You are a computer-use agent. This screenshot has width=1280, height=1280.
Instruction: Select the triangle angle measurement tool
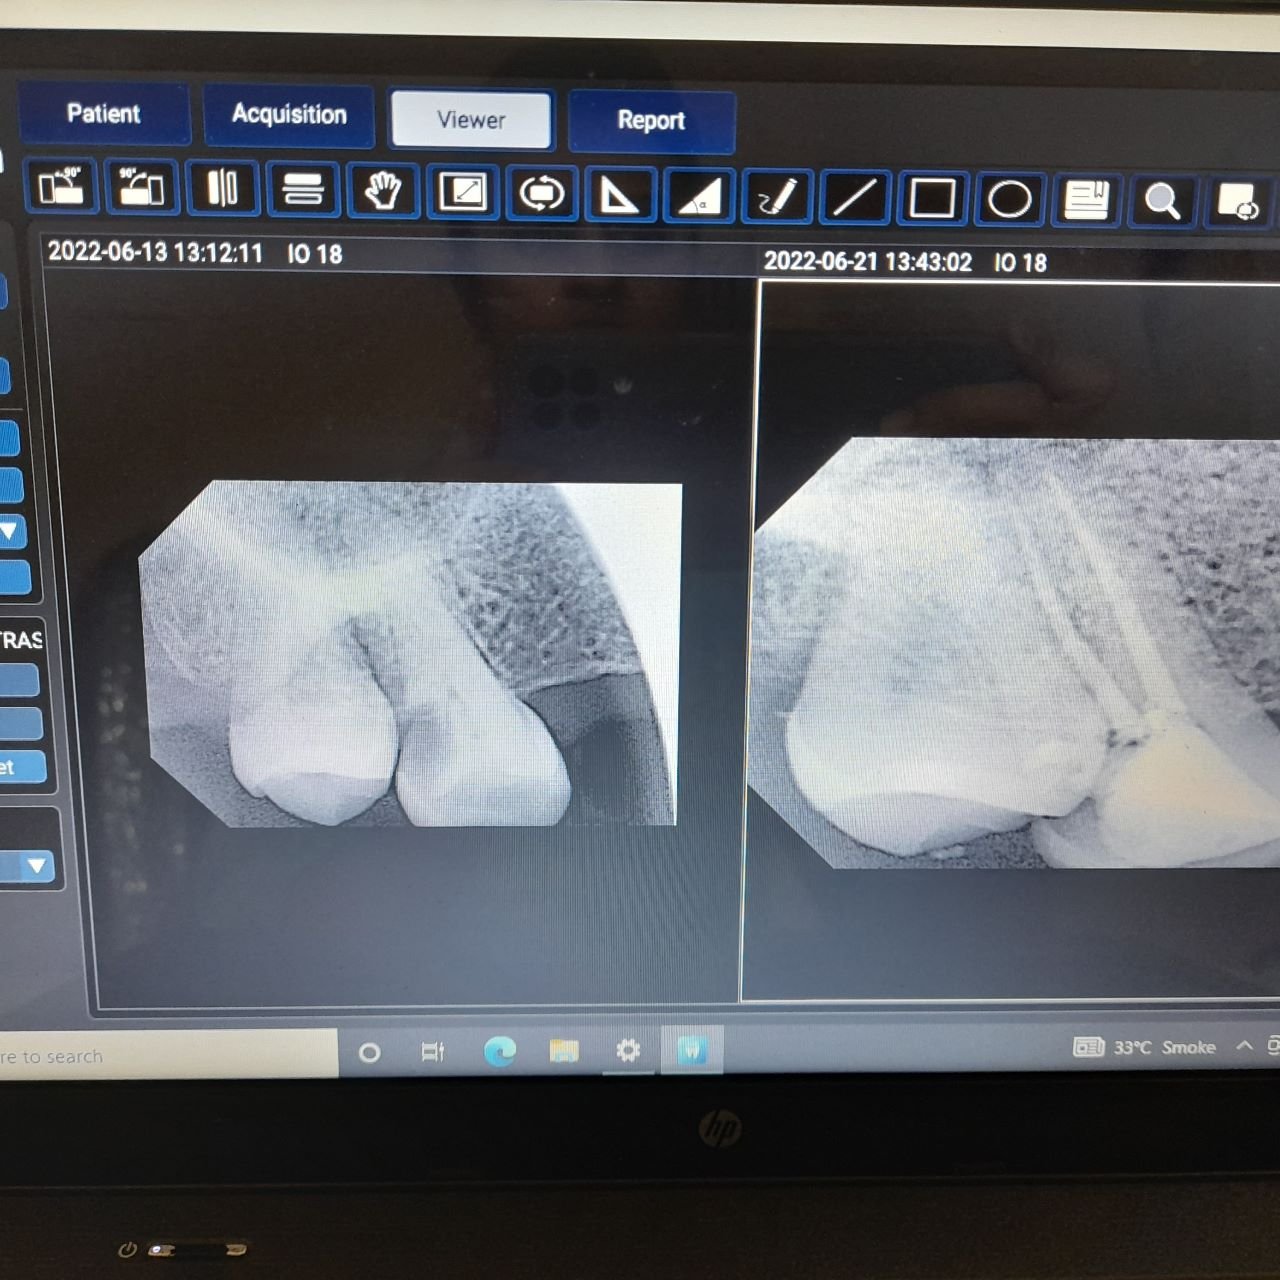[x=619, y=194]
